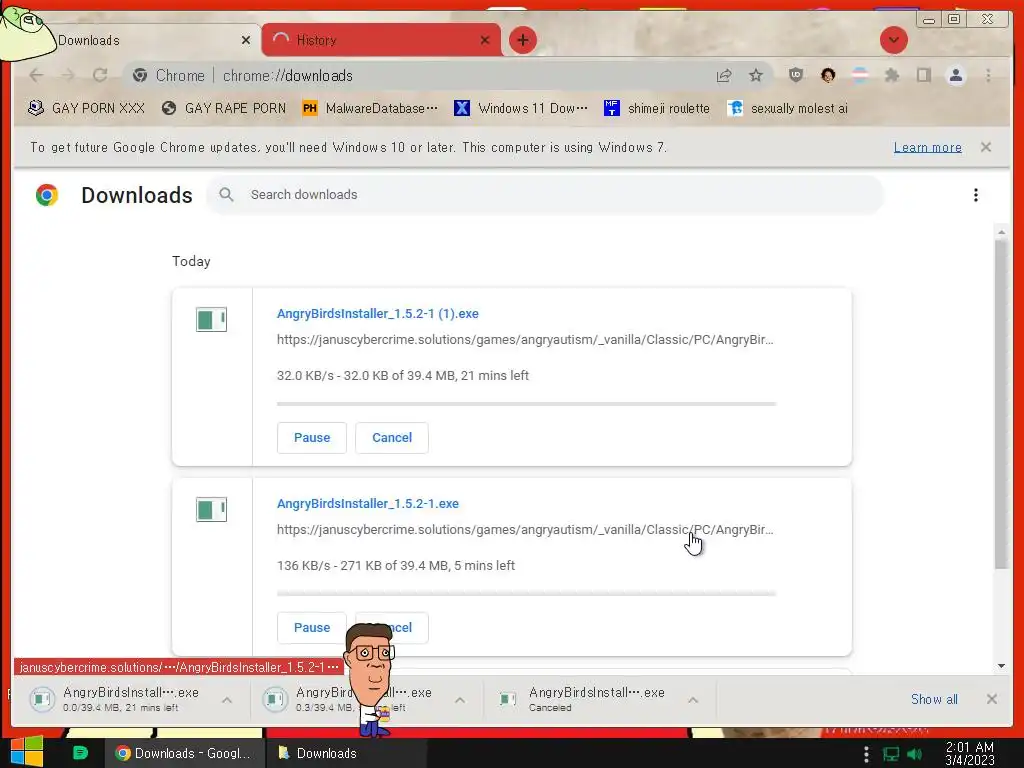1024x768 pixels.
Task: Focus the Search downloads field
Action: tap(545, 195)
